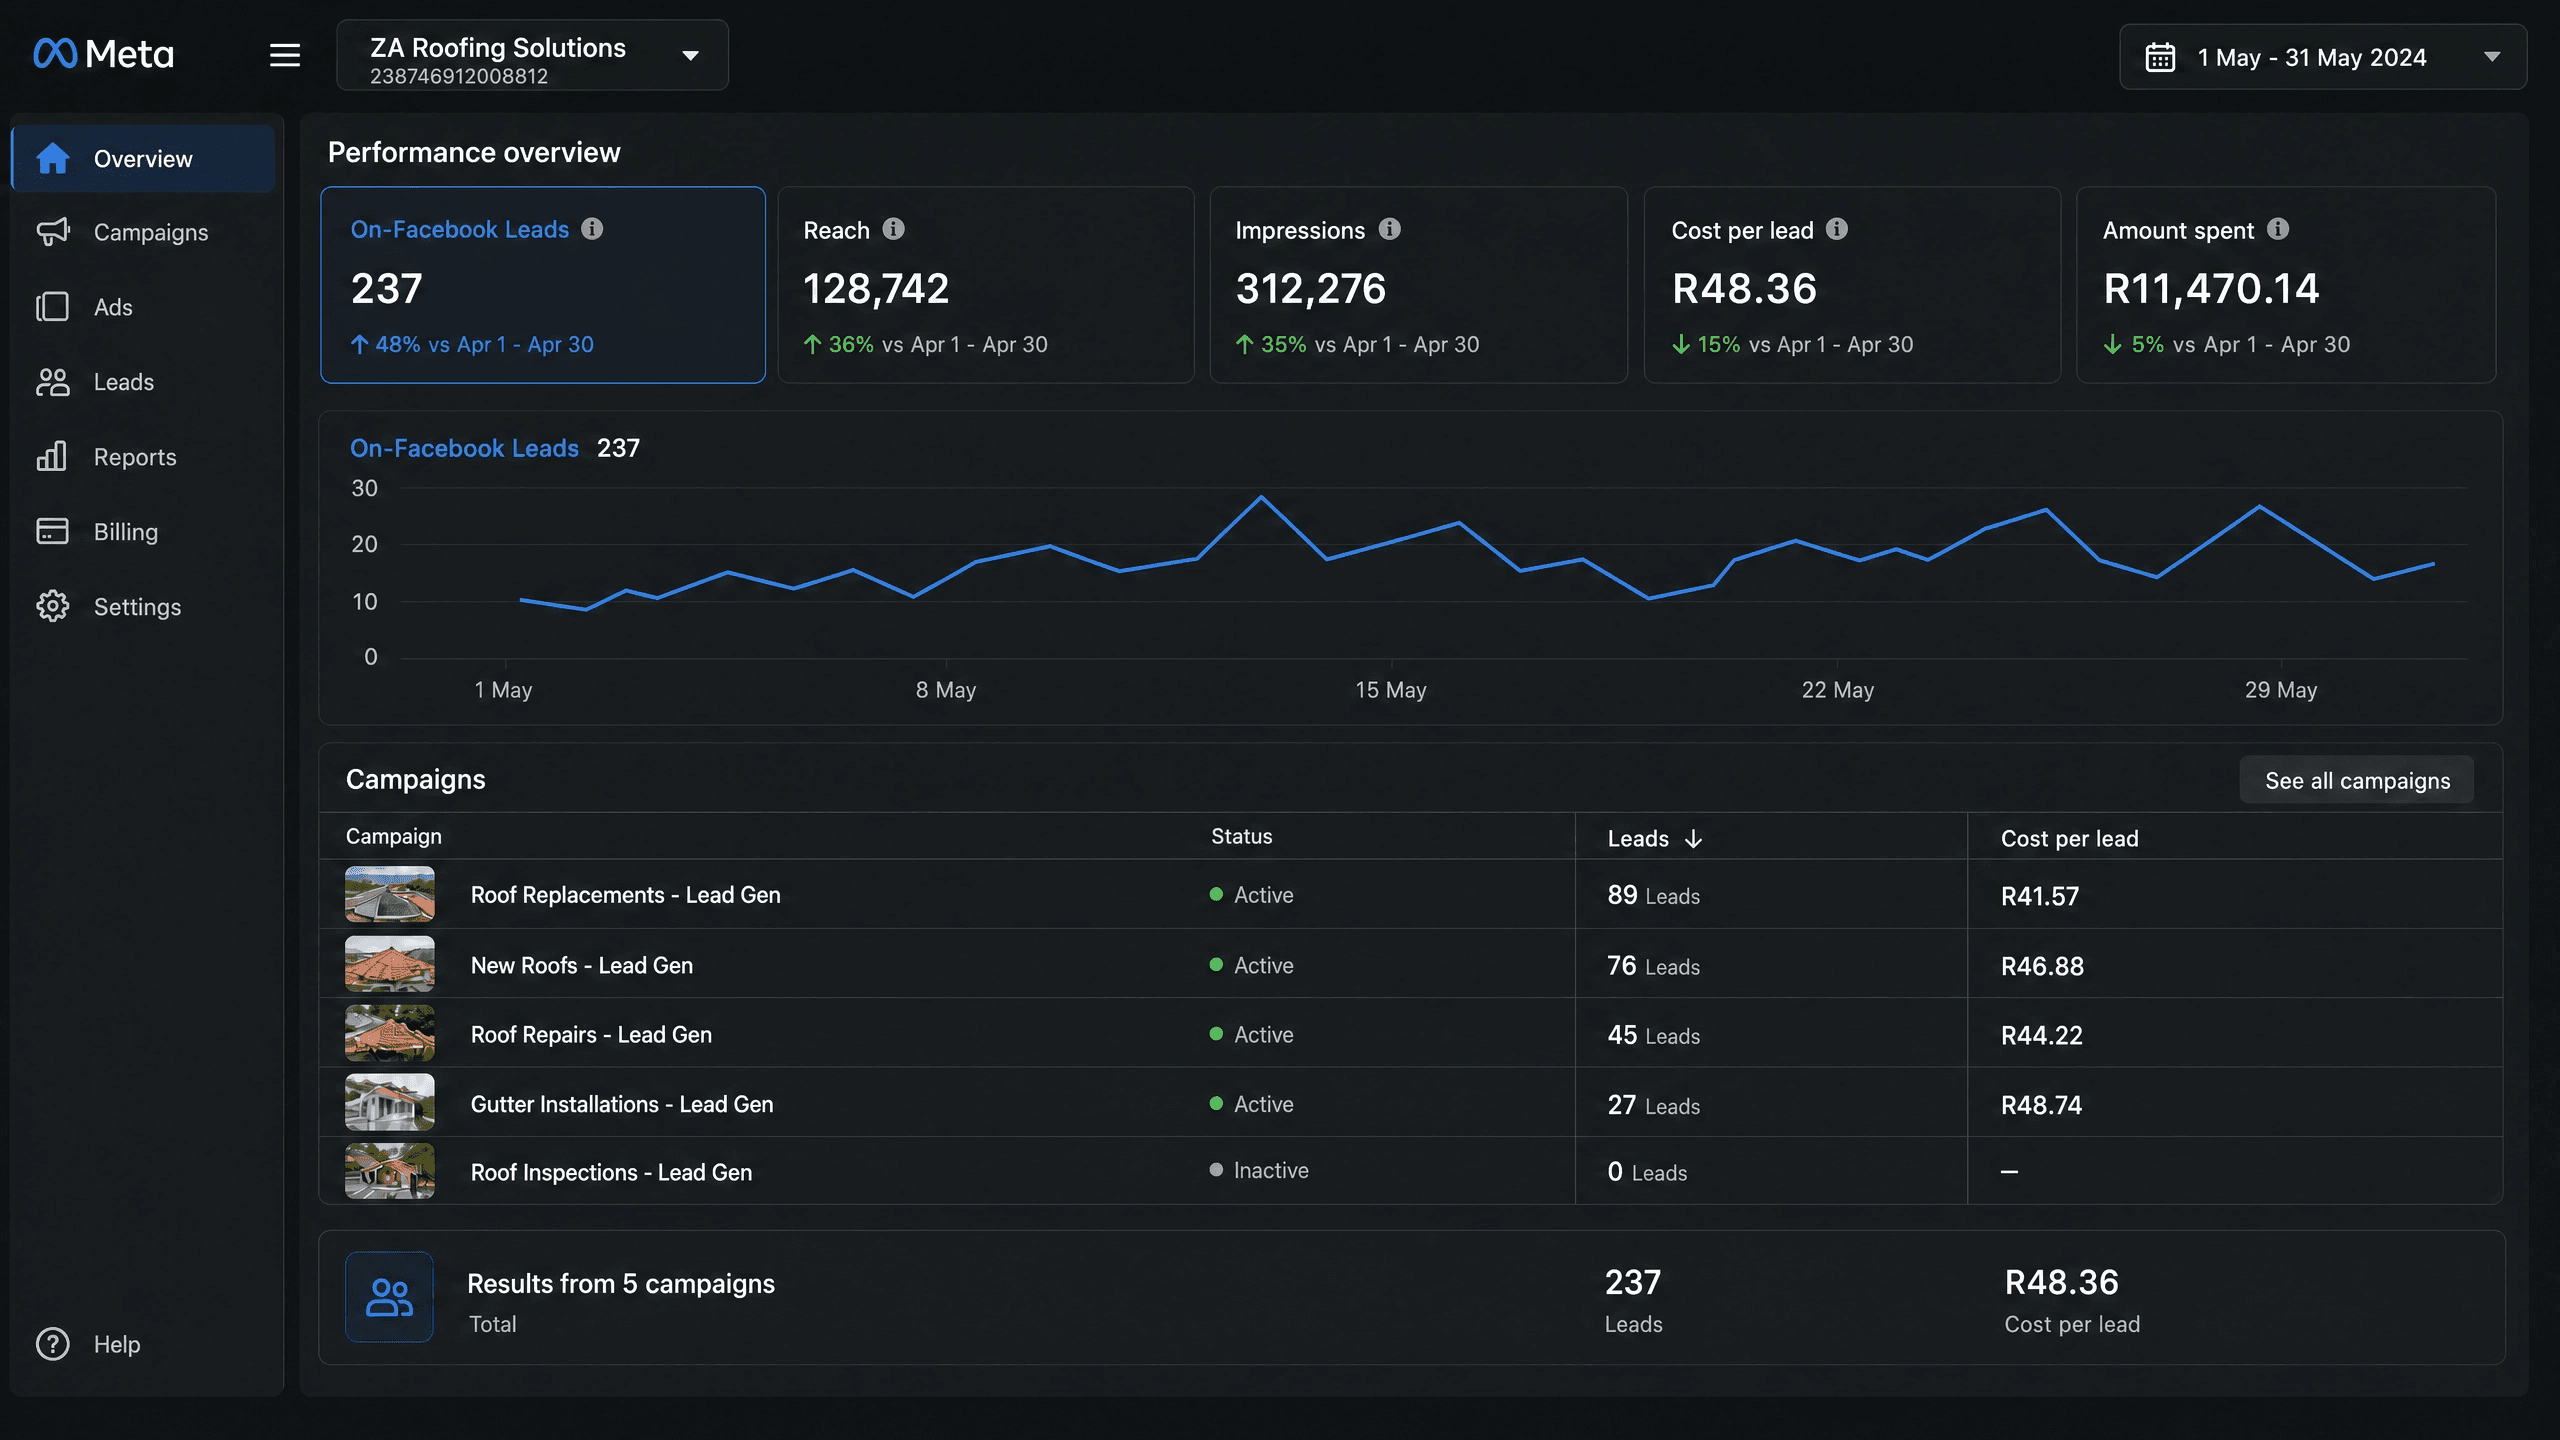The width and height of the screenshot is (2560, 1440).
Task: Click the Roof Replacements campaign thumbnail
Action: [390, 894]
